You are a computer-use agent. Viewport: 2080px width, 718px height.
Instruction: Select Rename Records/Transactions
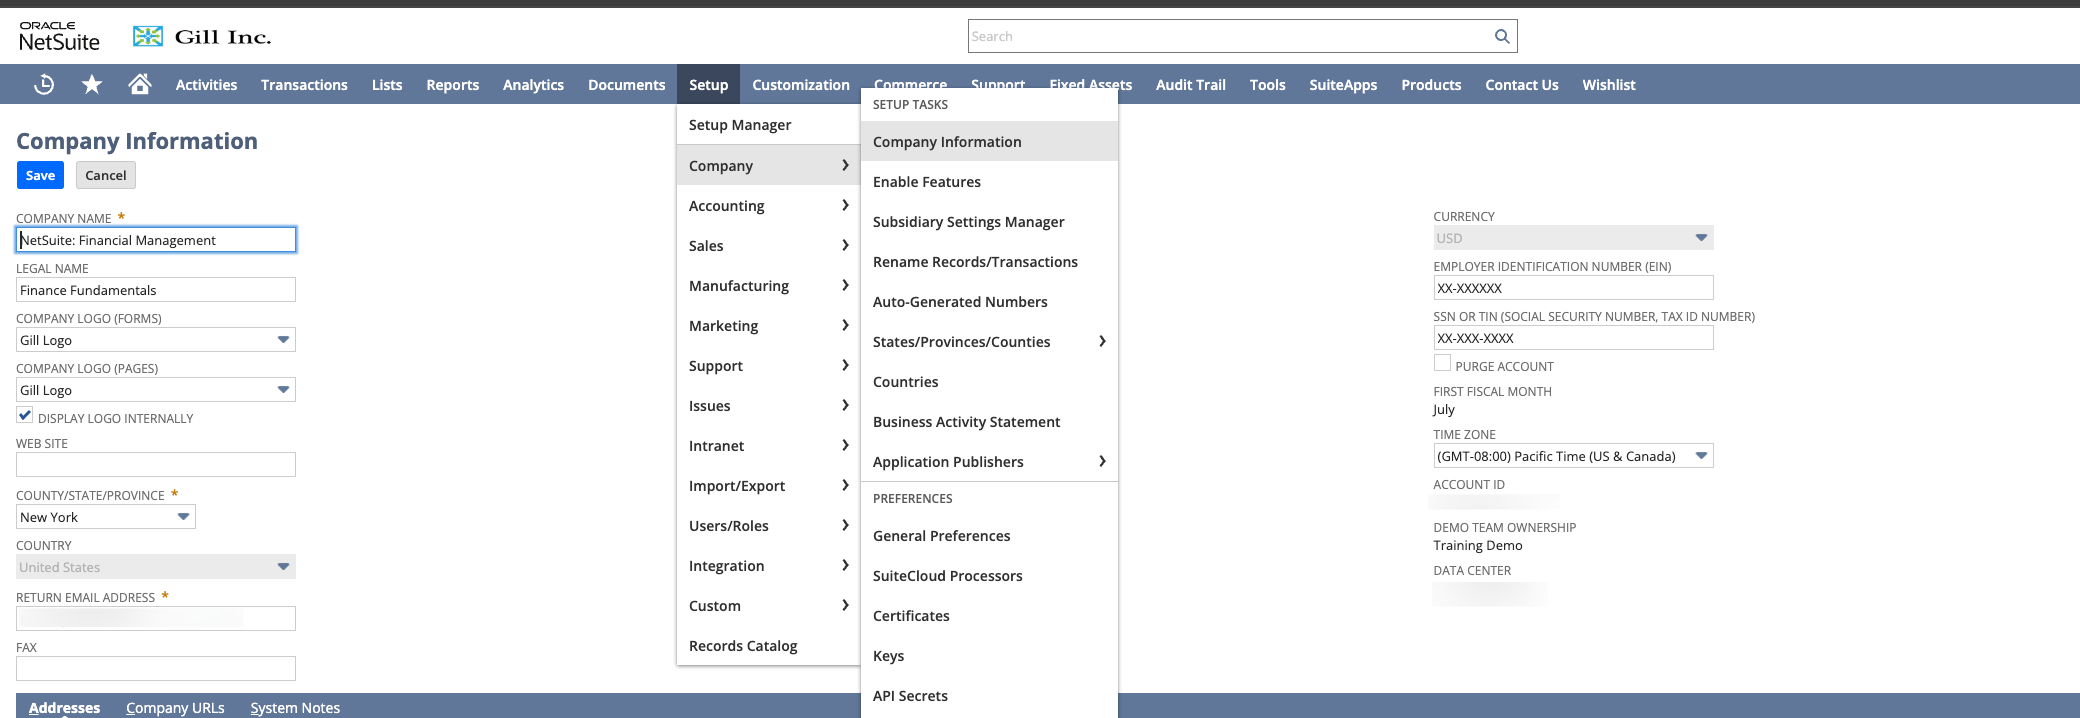[989, 261]
